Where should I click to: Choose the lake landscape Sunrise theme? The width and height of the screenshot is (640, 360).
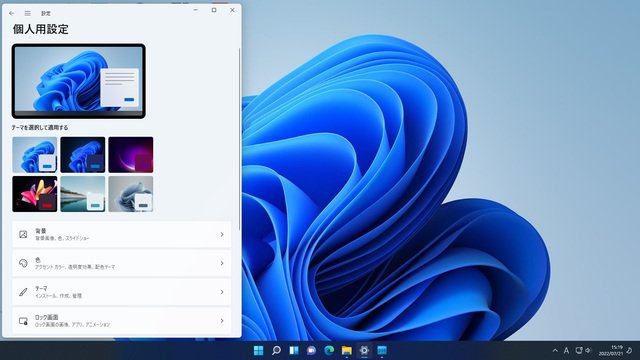point(82,194)
